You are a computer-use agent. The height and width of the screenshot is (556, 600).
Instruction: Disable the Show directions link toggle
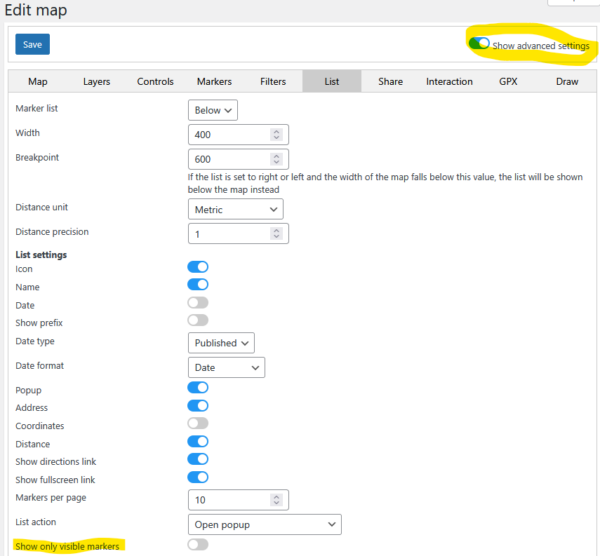point(198,459)
